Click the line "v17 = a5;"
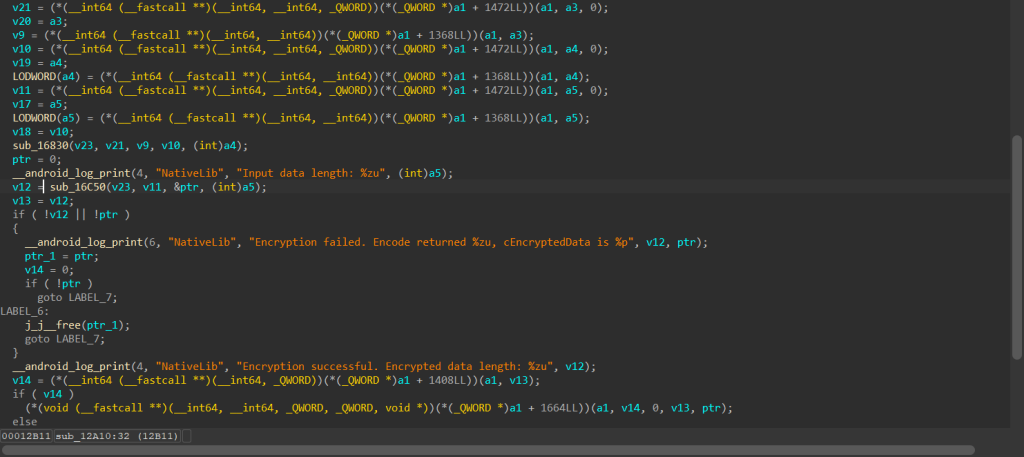The width and height of the screenshot is (1024, 457). (40, 104)
